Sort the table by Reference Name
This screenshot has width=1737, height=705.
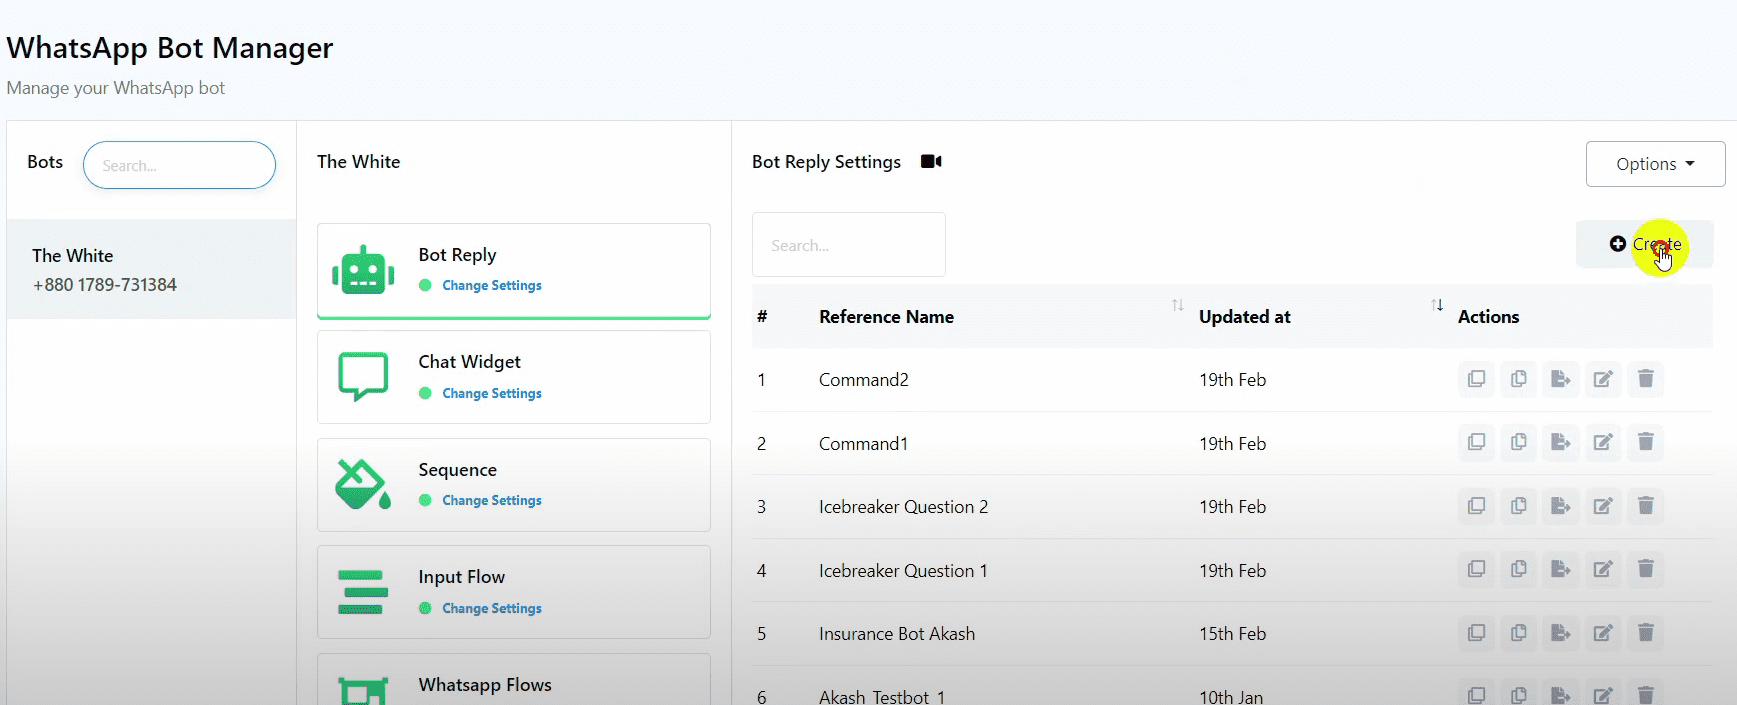[x=1177, y=306]
